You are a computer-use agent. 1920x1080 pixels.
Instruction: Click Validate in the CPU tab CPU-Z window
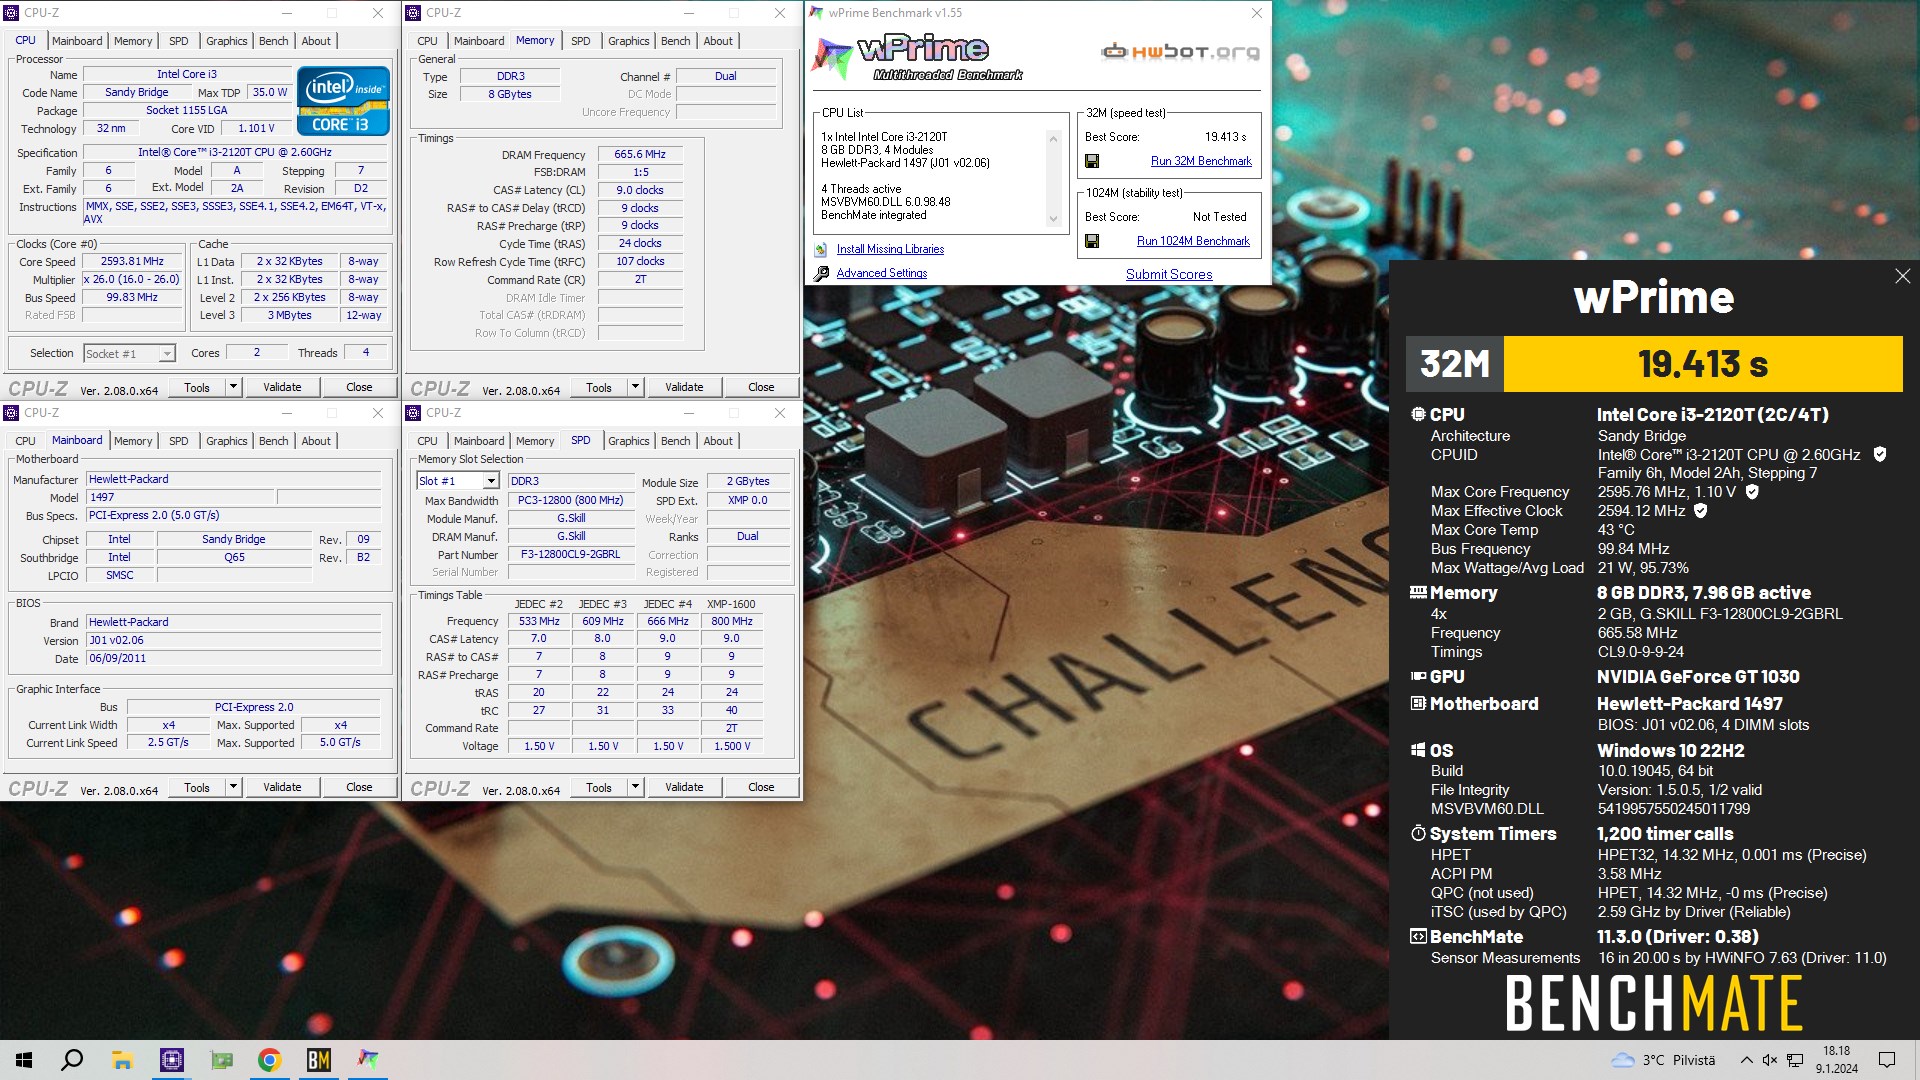[x=282, y=387]
